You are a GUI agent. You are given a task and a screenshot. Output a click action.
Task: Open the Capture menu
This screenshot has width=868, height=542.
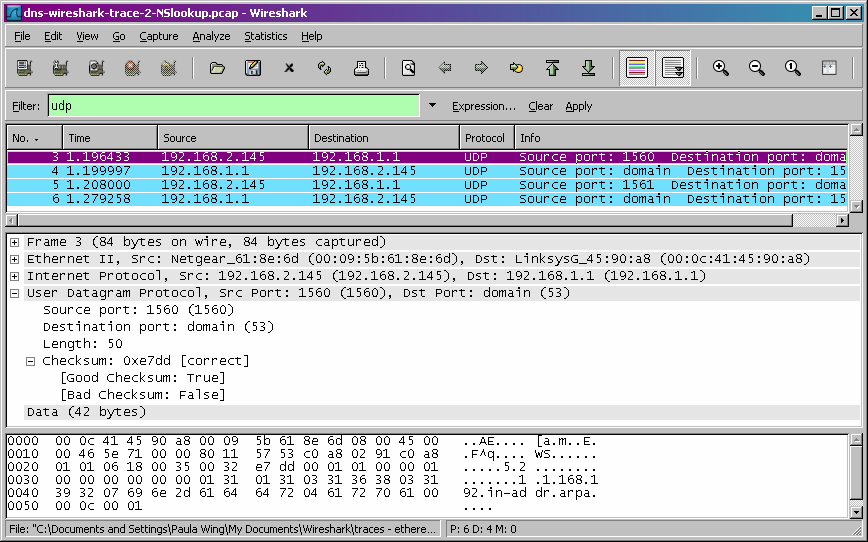pyautogui.click(x=159, y=36)
